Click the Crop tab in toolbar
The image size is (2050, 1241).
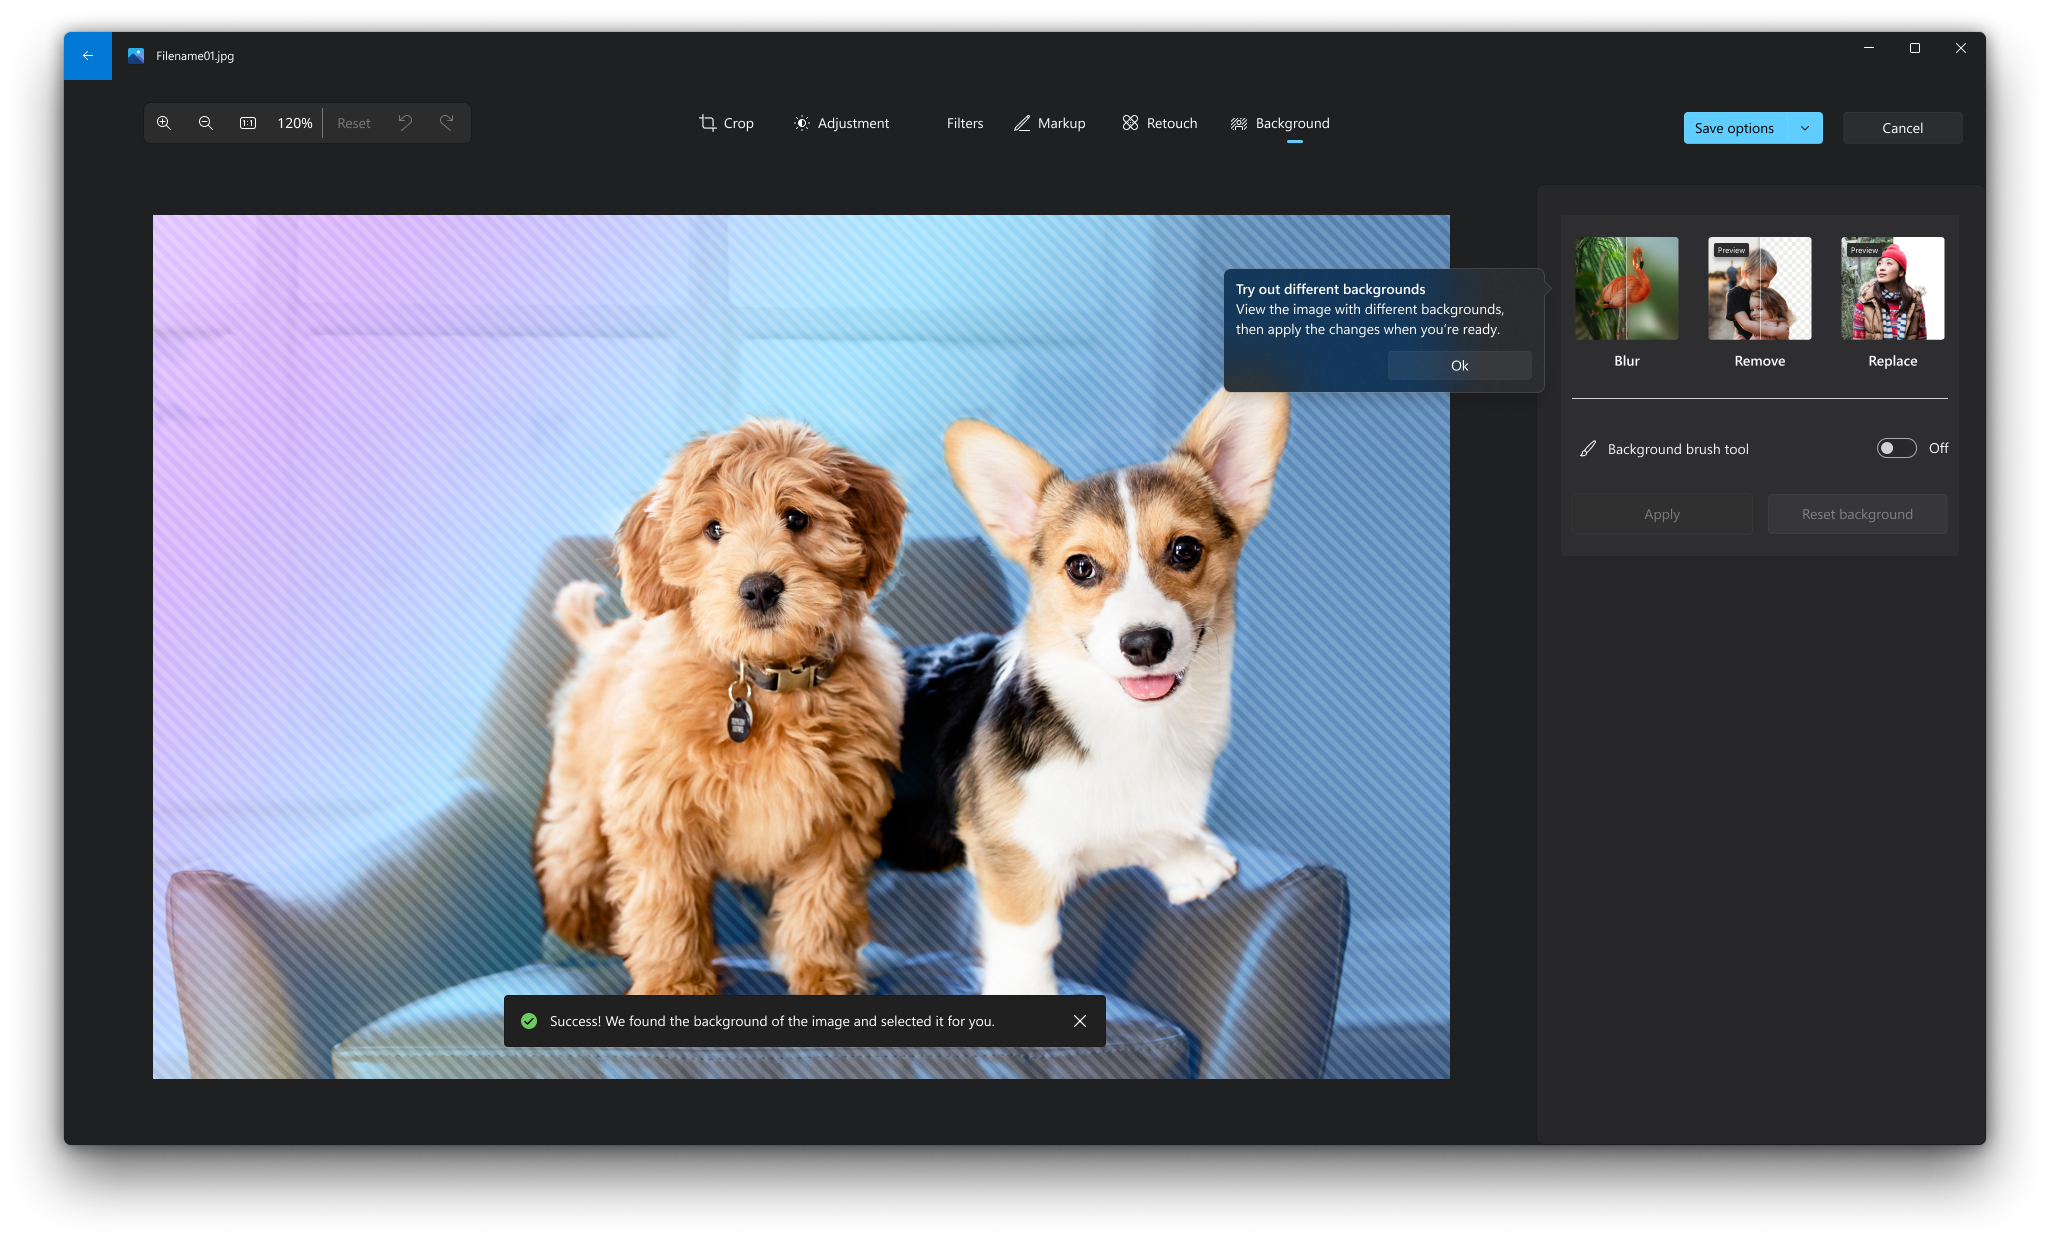[x=726, y=121]
